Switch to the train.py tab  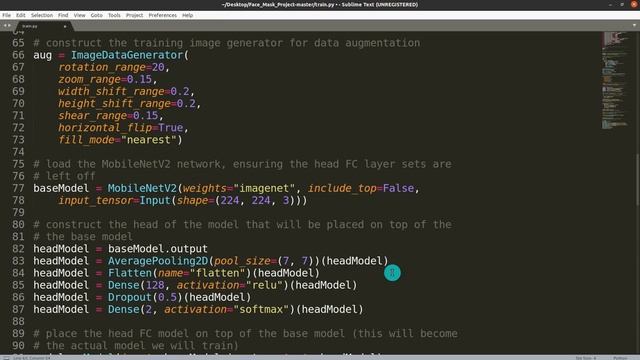[43, 26]
